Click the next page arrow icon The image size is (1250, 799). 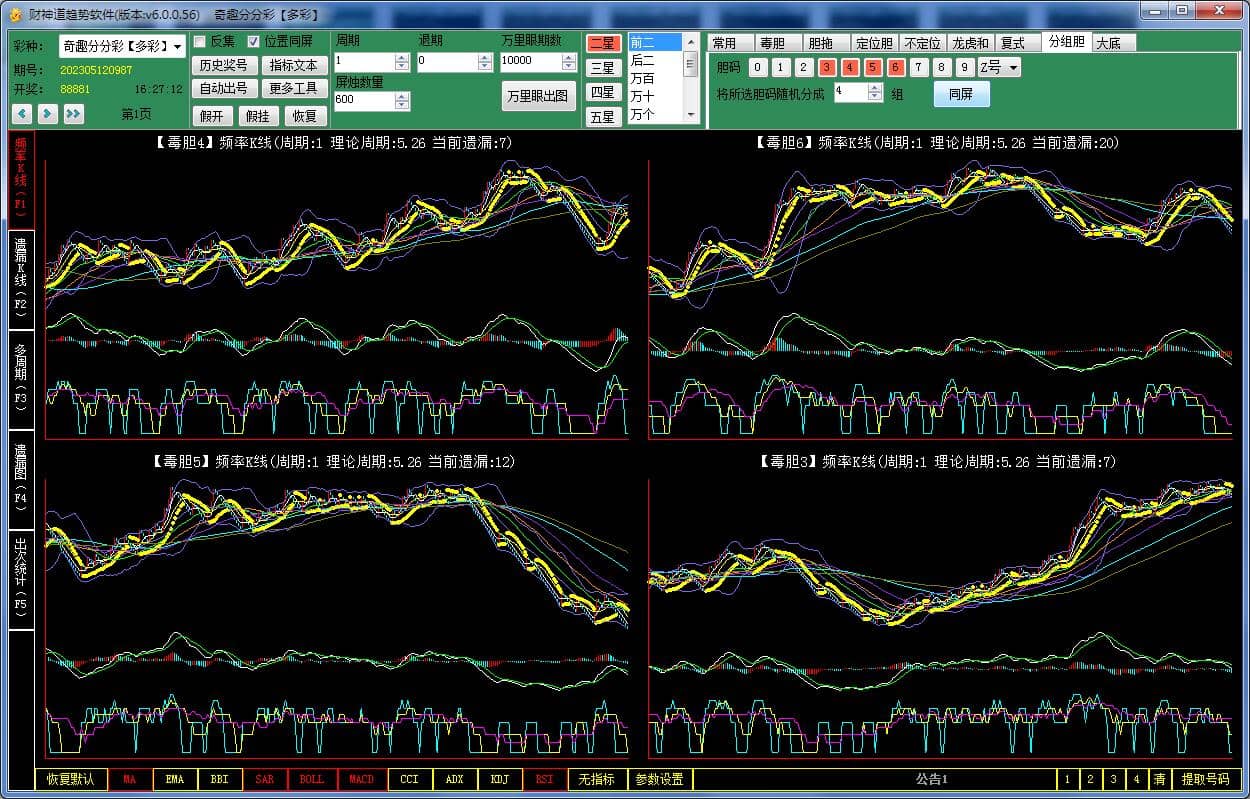point(47,114)
